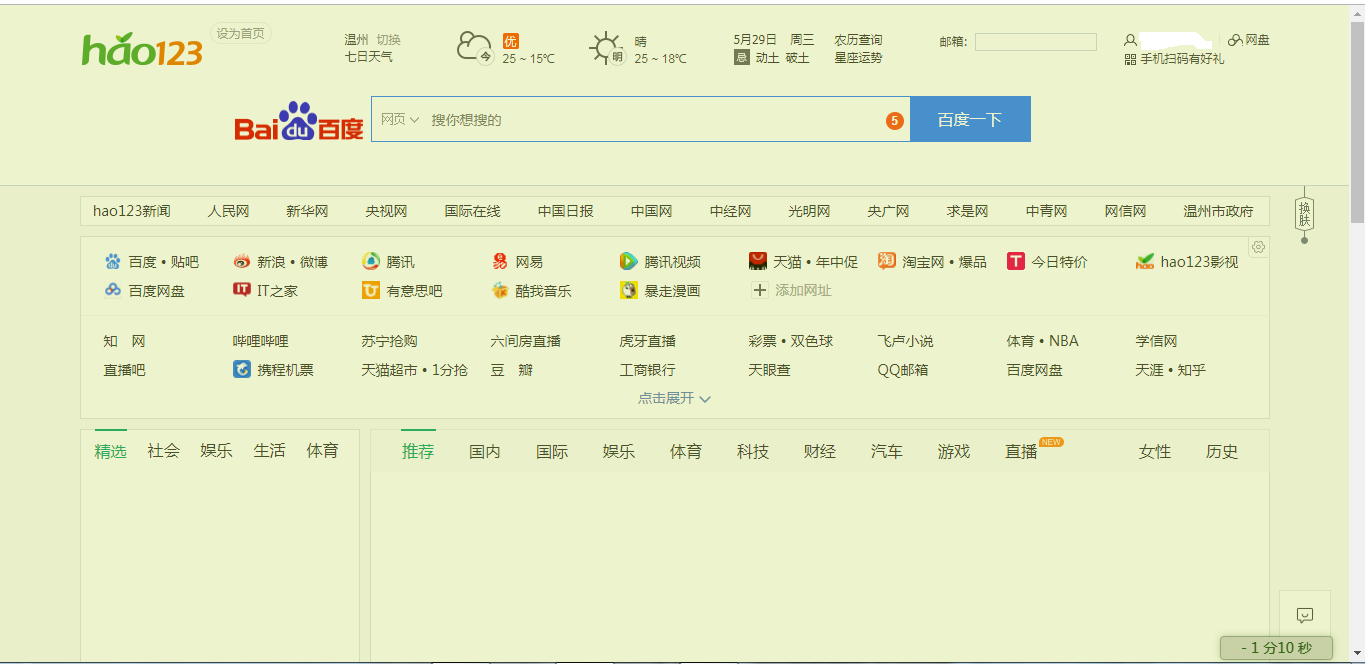This screenshot has height=664, width=1365.
Task: Open 有意思吧 orange icon
Action: pyautogui.click(x=371, y=291)
